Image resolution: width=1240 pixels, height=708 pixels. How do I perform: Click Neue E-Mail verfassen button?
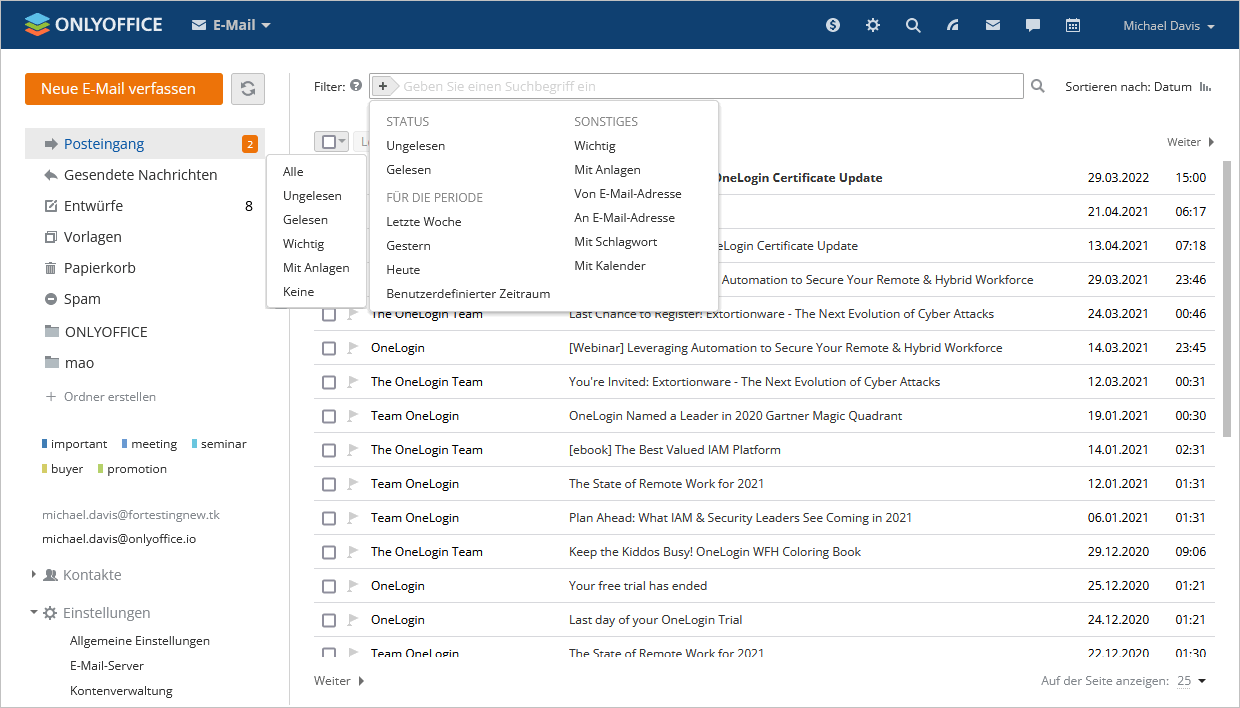pyautogui.click(x=124, y=88)
